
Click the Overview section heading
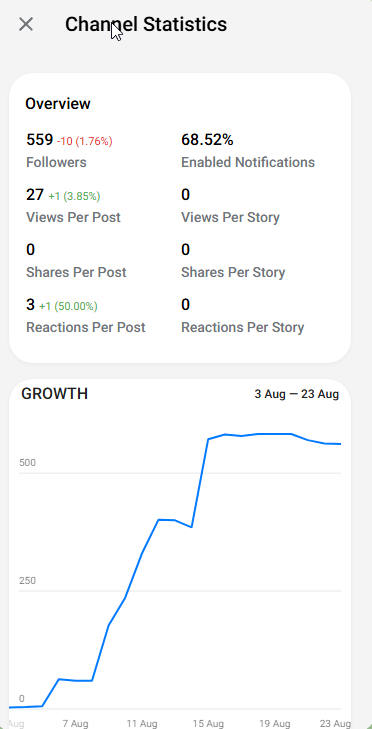coord(58,104)
